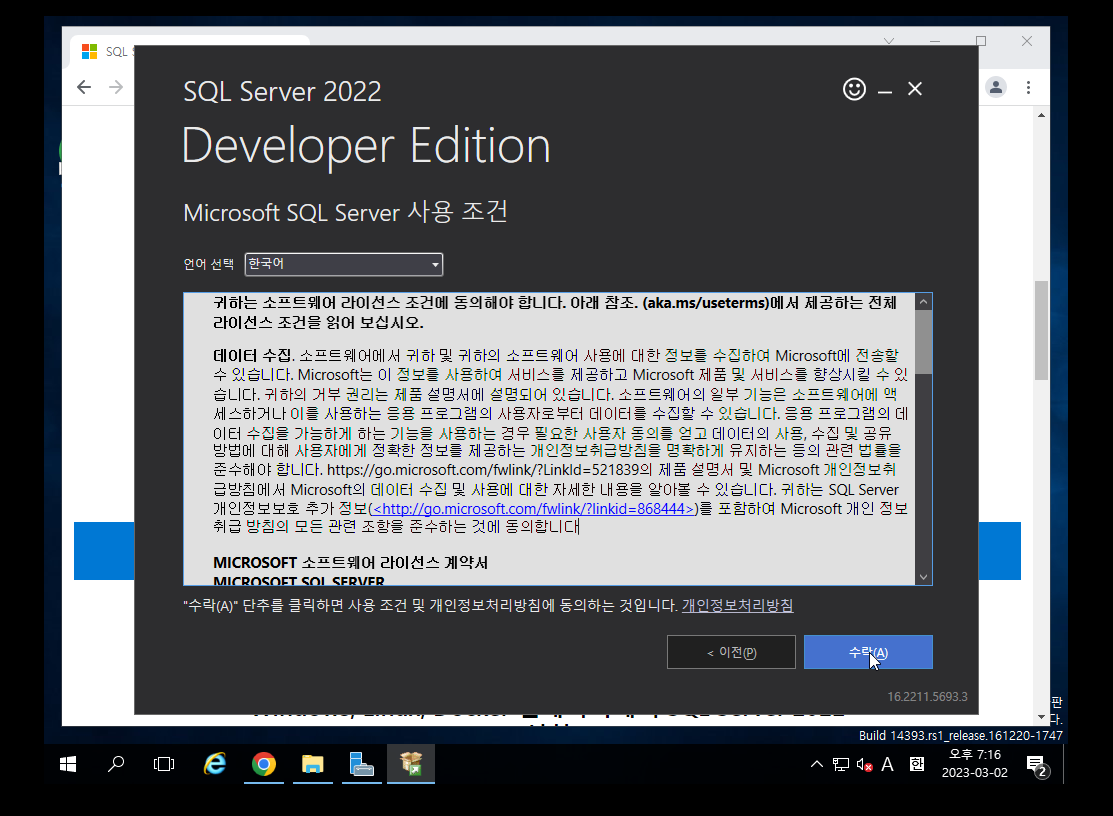Maximize the Chrome browser window

(x=981, y=41)
